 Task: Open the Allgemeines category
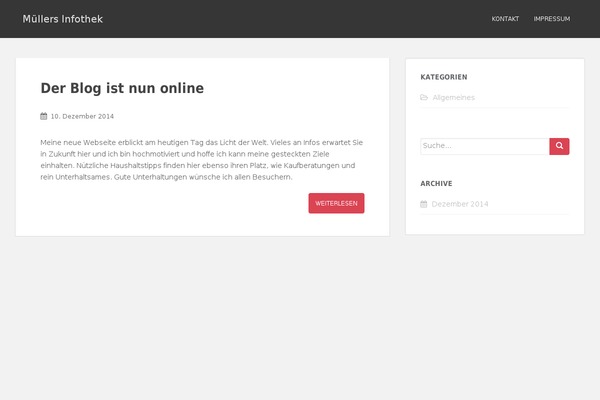pos(453,98)
